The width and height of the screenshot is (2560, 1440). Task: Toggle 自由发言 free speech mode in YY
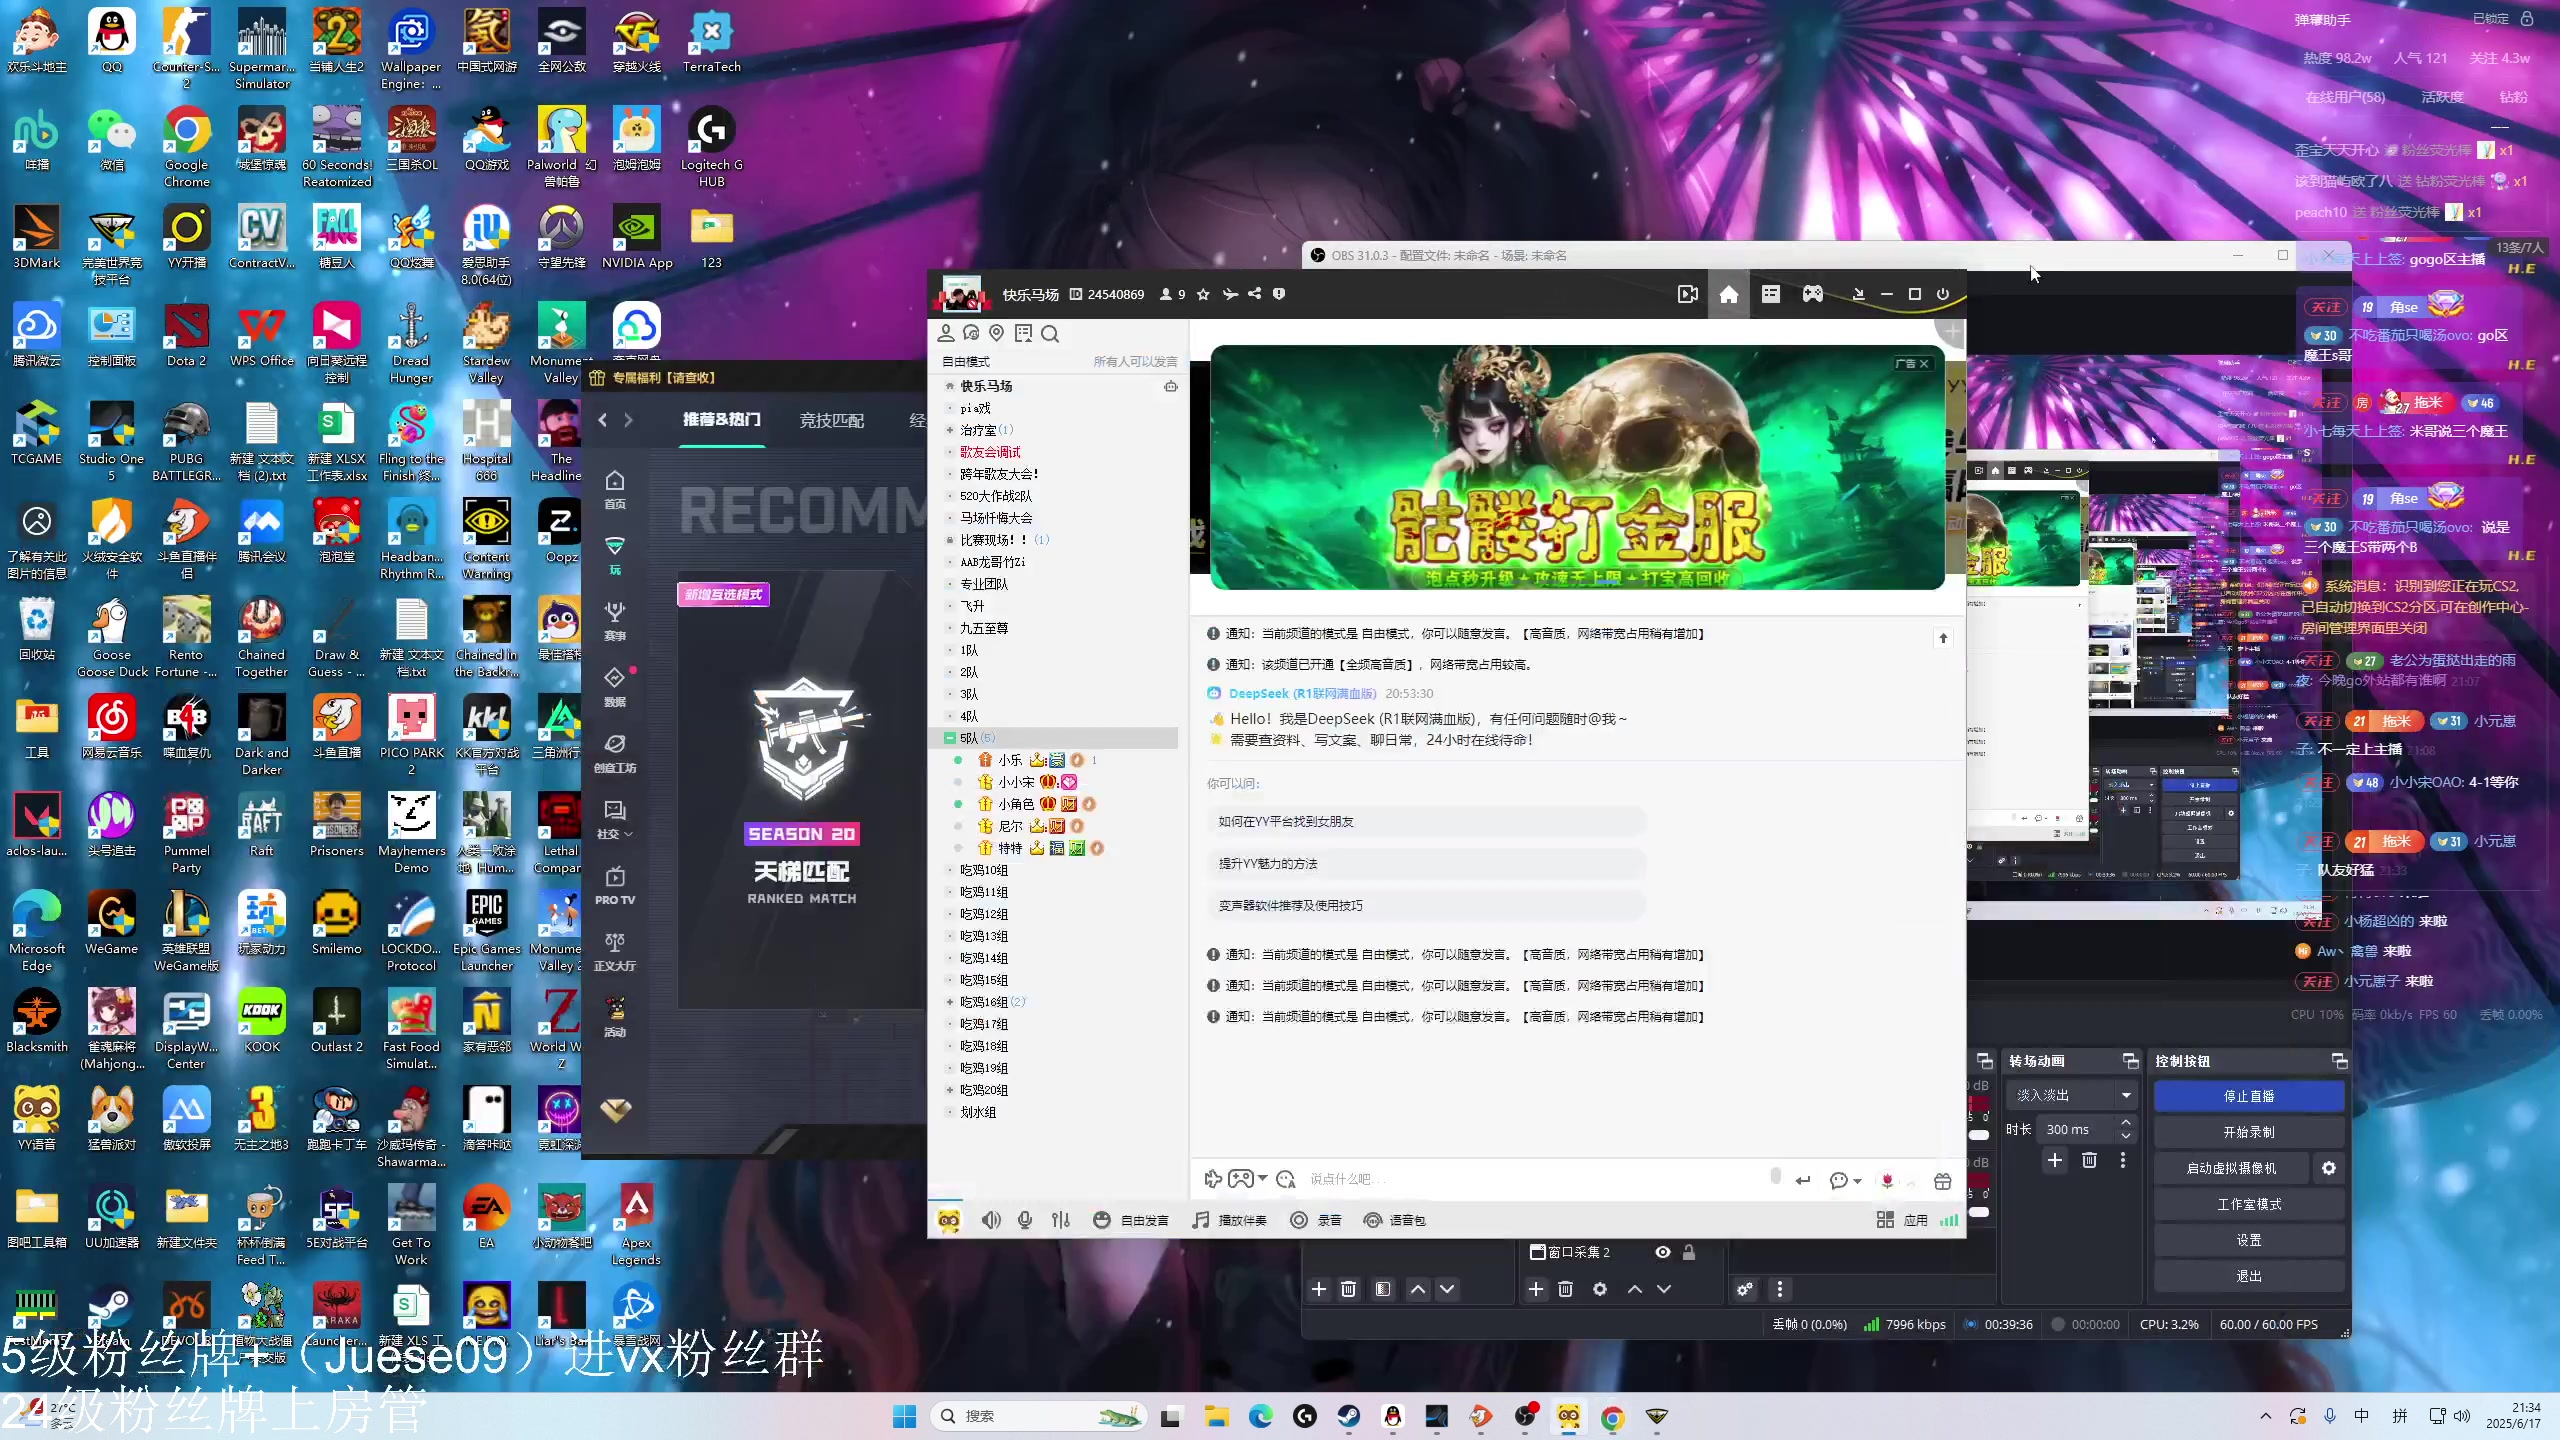1131,1220
